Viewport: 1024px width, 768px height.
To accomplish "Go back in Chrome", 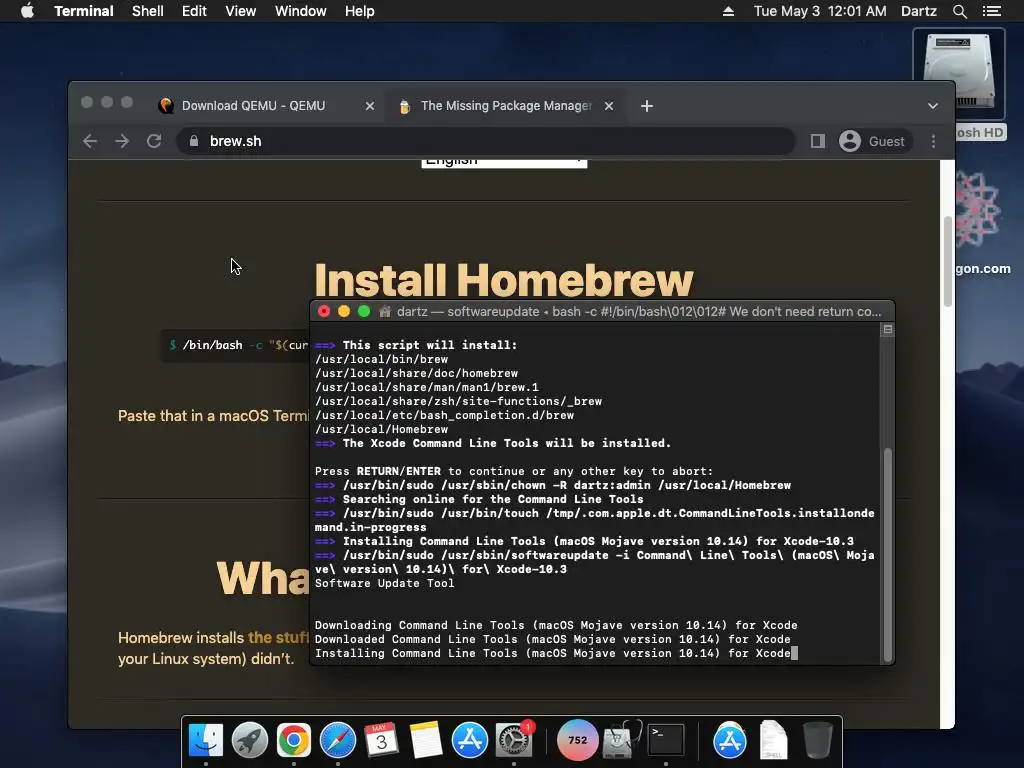I will [90, 141].
